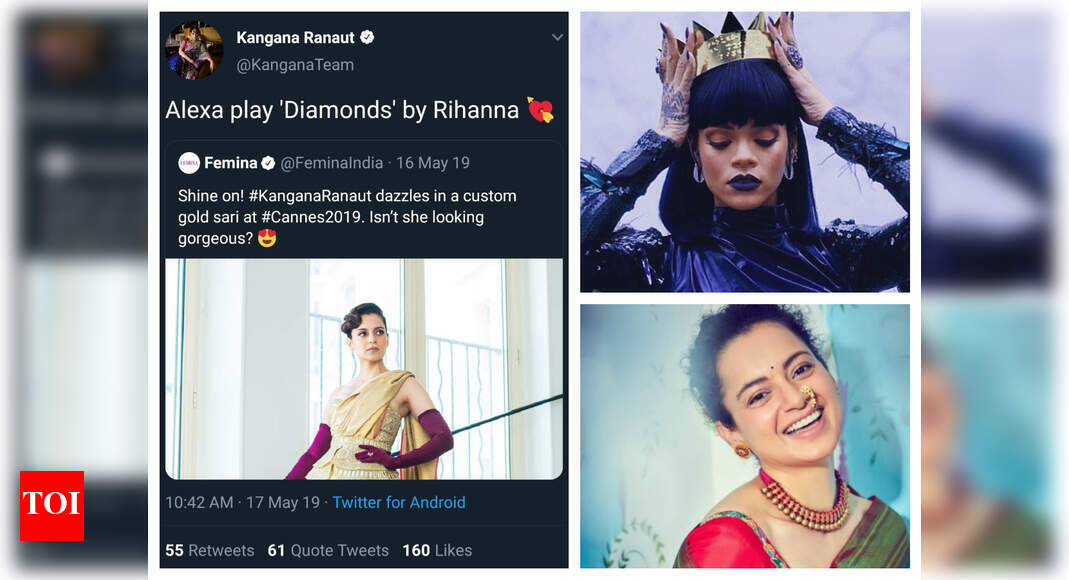Screen dimensions: 1069x580
Task: Click the Twitter for Android link
Action: click(399, 502)
